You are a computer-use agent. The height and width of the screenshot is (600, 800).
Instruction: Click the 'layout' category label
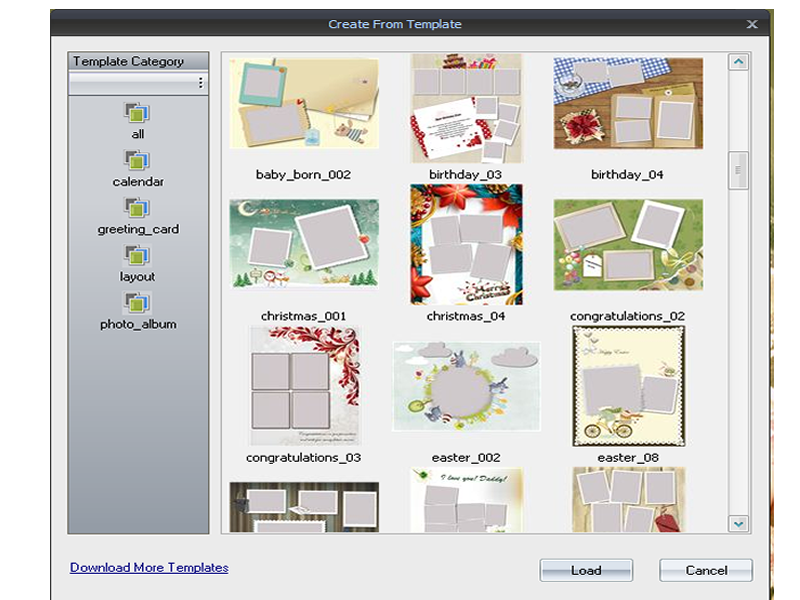pos(137,277)
